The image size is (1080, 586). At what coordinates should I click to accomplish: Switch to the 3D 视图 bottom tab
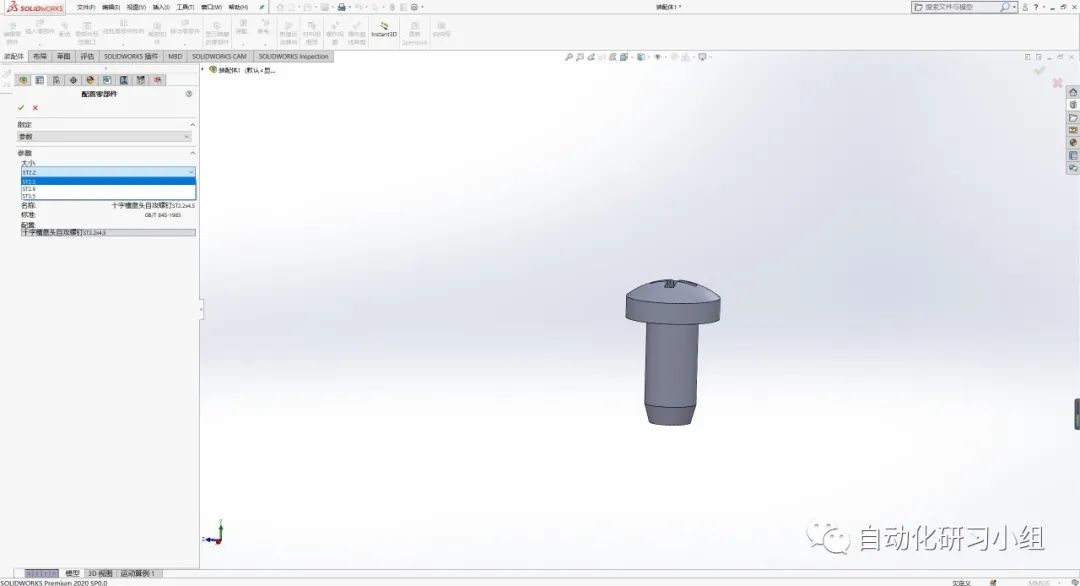pos(100,573)
